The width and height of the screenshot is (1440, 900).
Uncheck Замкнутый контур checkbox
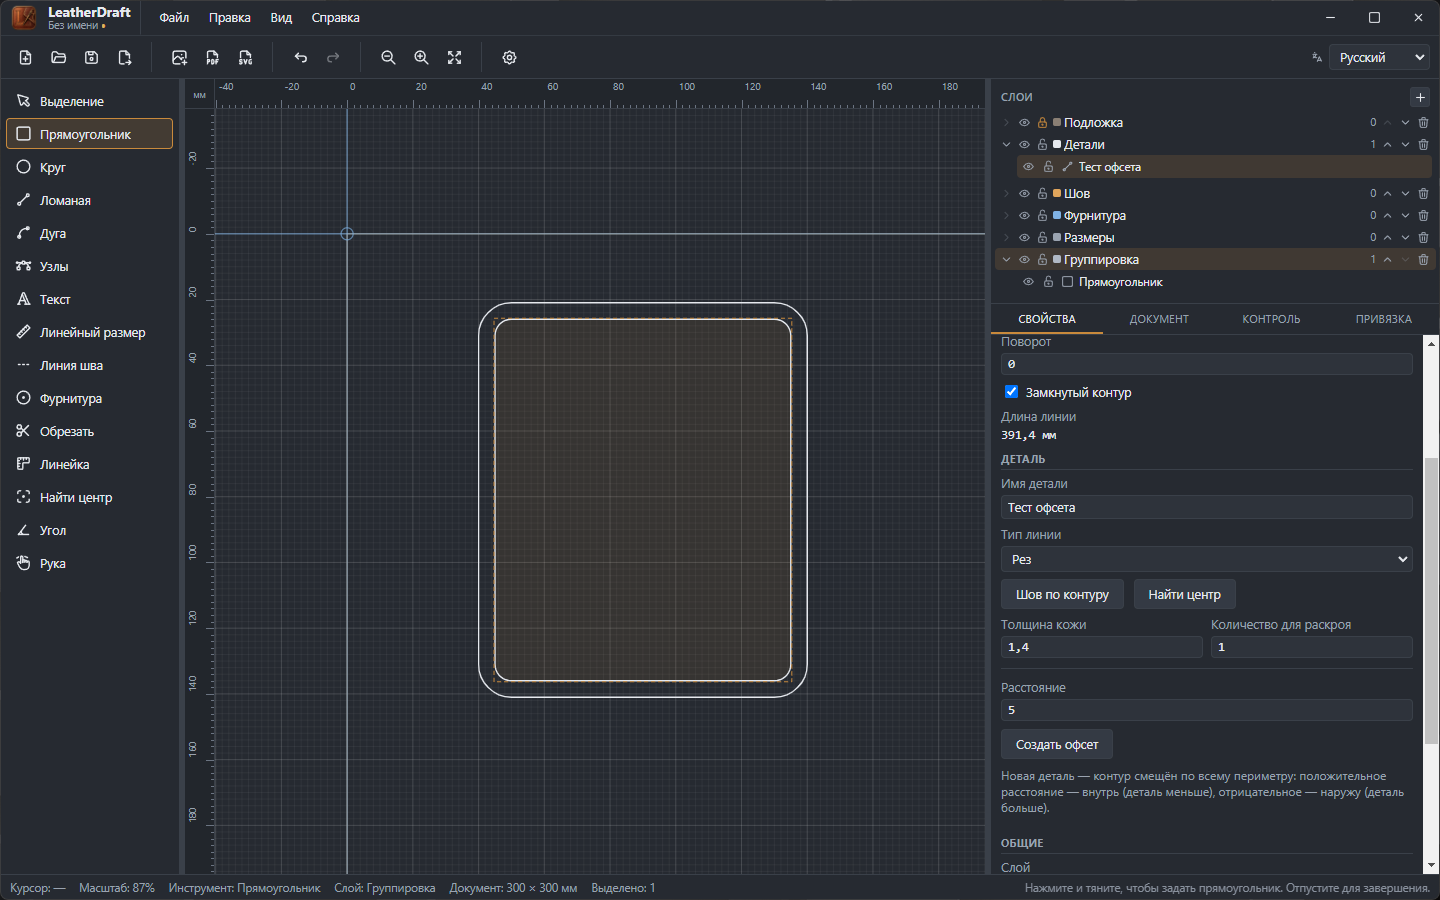coord(1011,392)
